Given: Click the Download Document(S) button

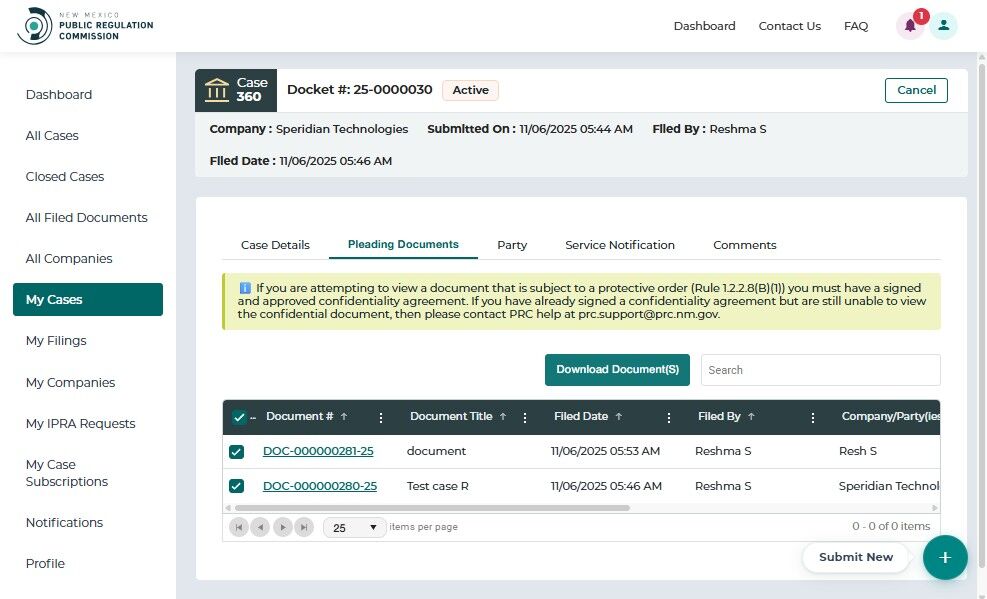Looking at the screenshot, I should (617, 370).
